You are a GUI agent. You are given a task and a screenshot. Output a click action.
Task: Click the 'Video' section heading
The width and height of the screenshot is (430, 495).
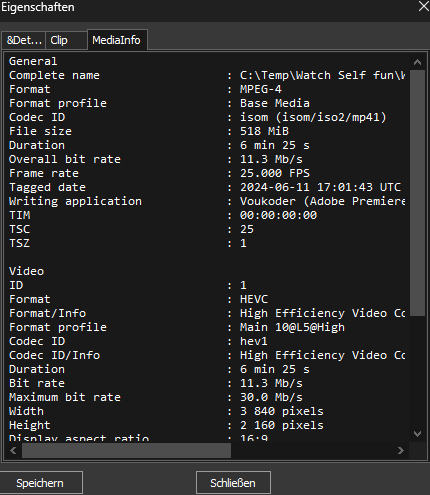(x=26, y=271)
